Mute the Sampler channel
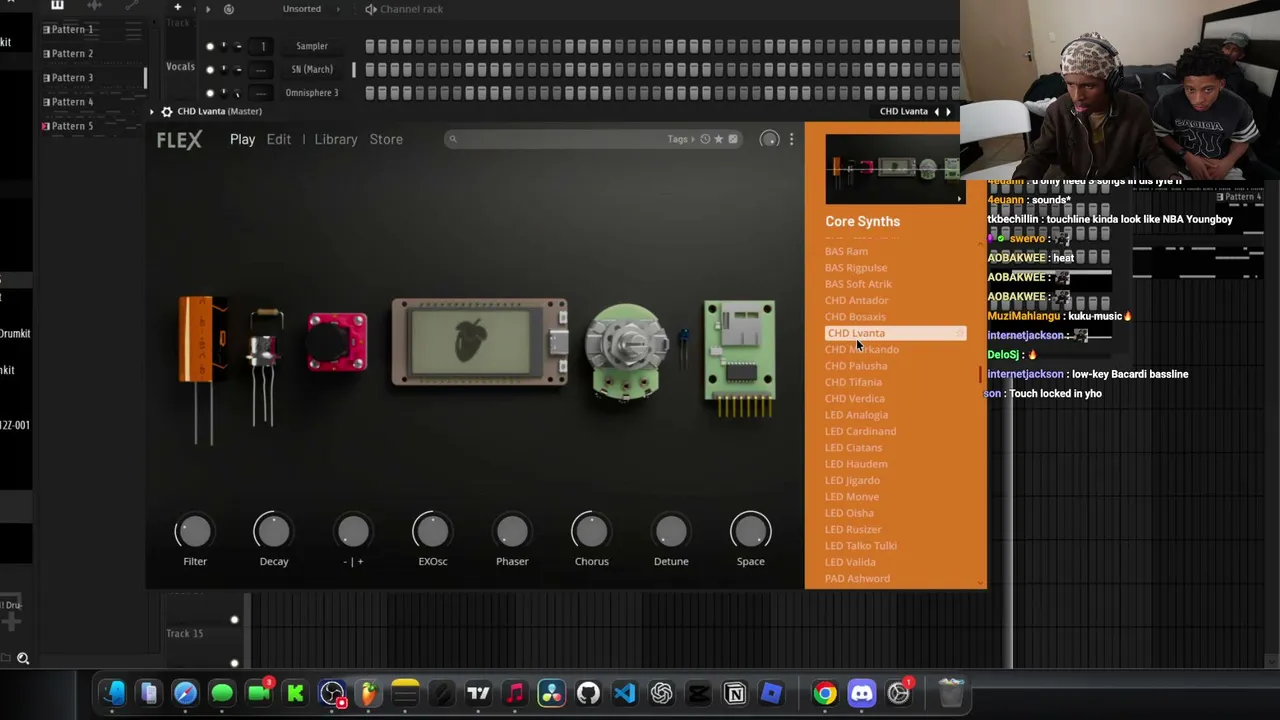Screen dimensions: 1280x720 [210, 46]
